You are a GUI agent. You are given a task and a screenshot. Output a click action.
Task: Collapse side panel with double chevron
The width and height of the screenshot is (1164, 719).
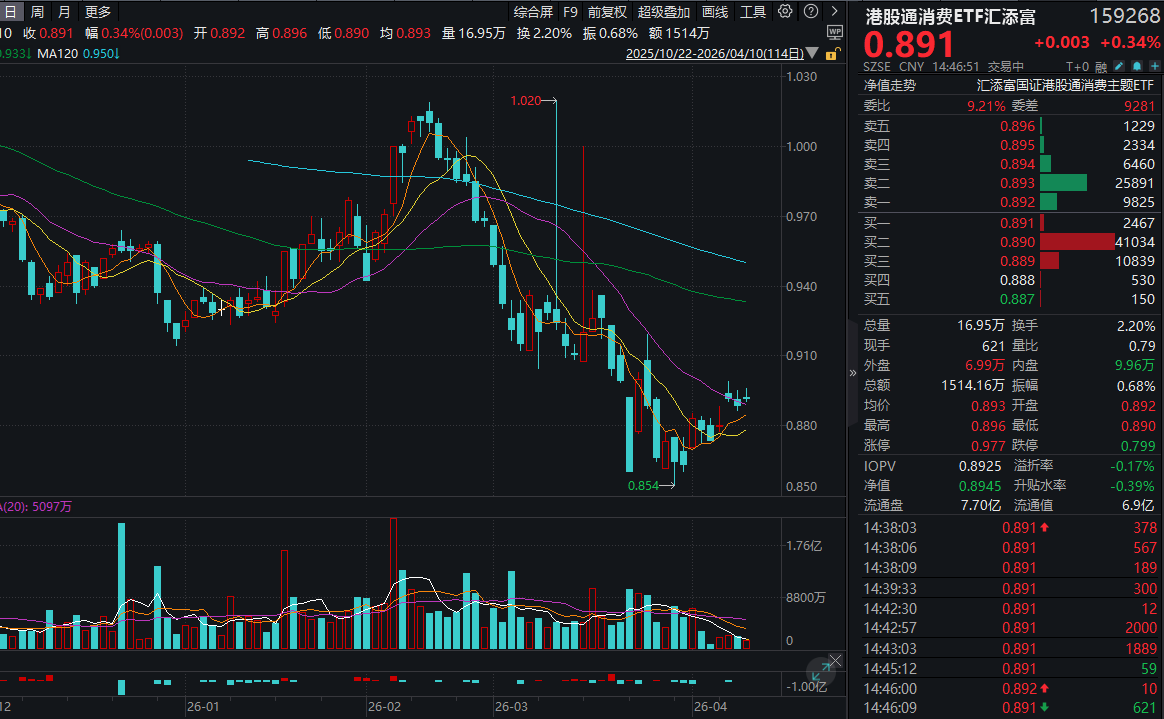pos(853,372)
